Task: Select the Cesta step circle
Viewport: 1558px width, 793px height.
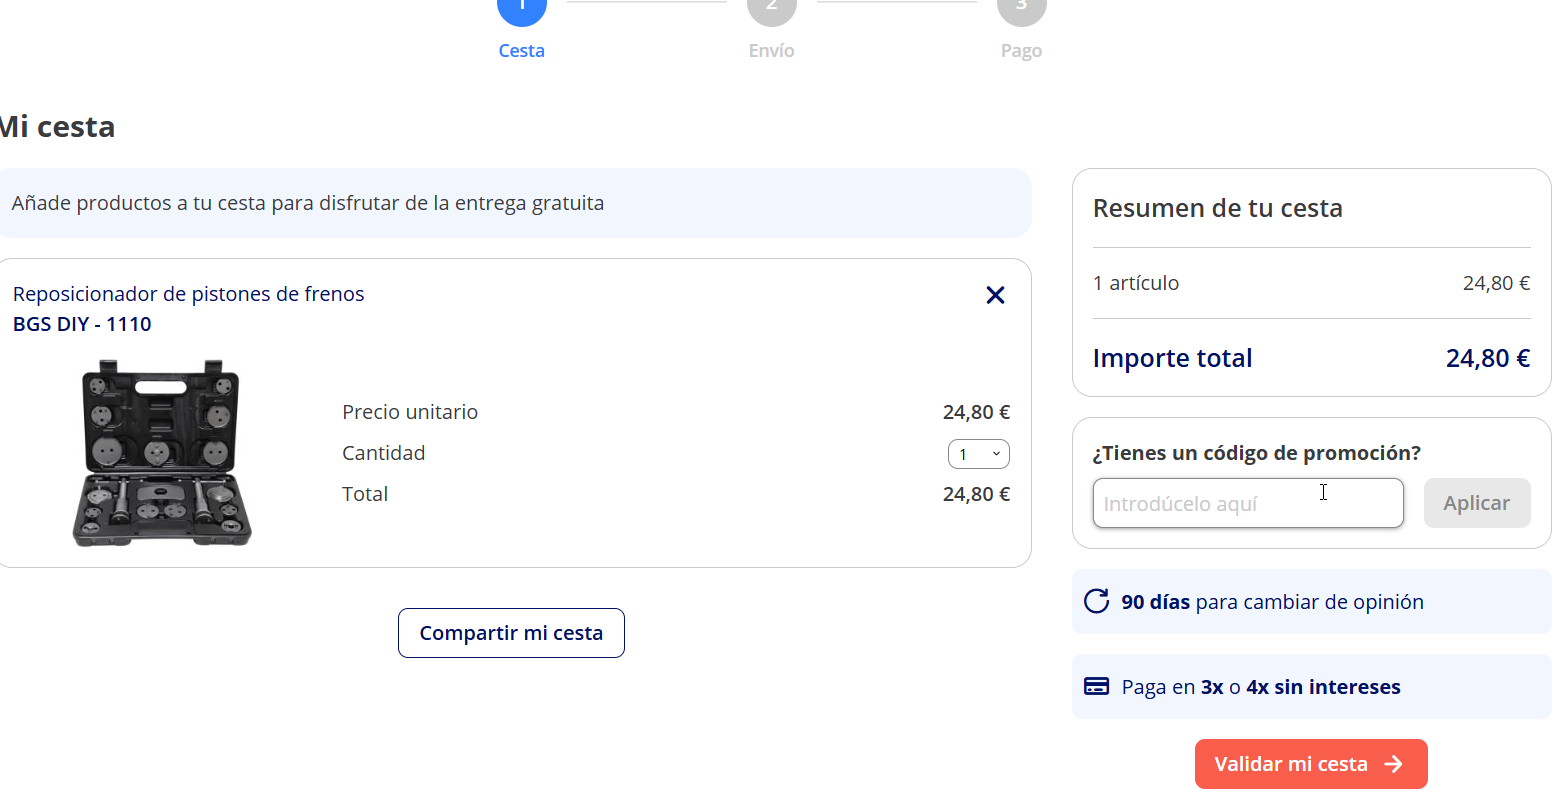Action: point(522,8)
